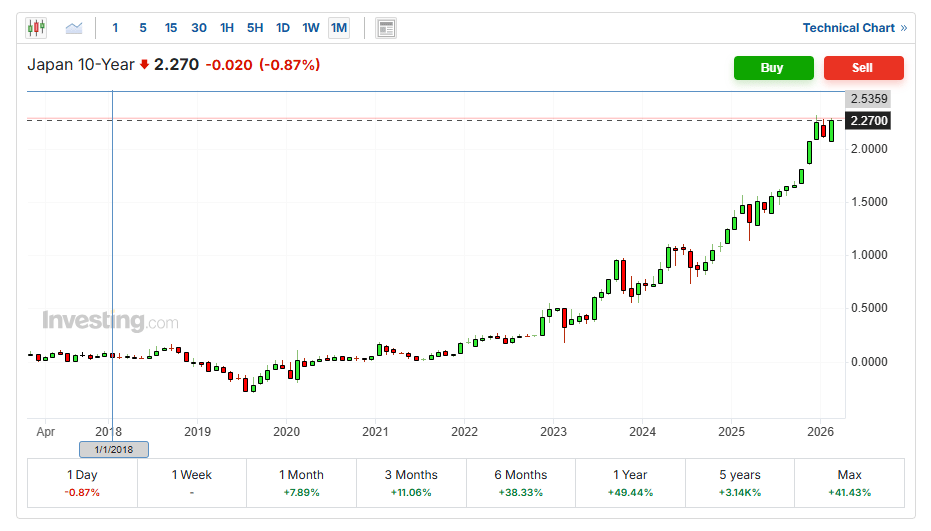Click the 2.270 last price value
This screenshot has width=931, height=531.
click(176, 65)
